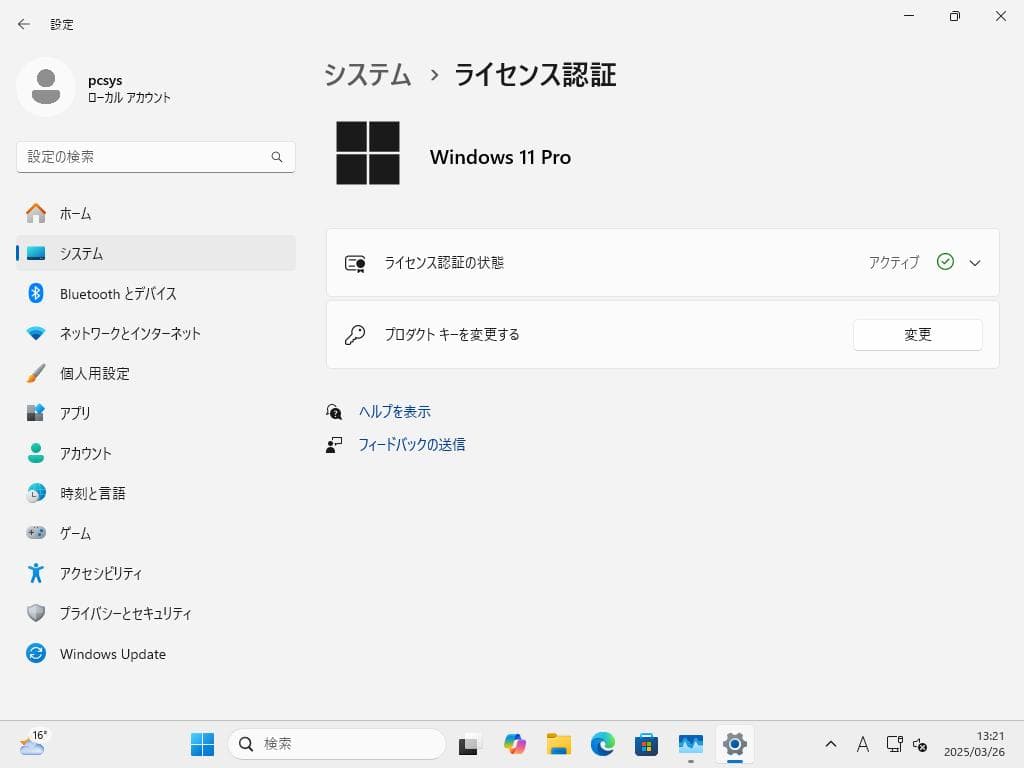Open the Start menu
The image size is (1024, 768).
(x=202, y=744)
